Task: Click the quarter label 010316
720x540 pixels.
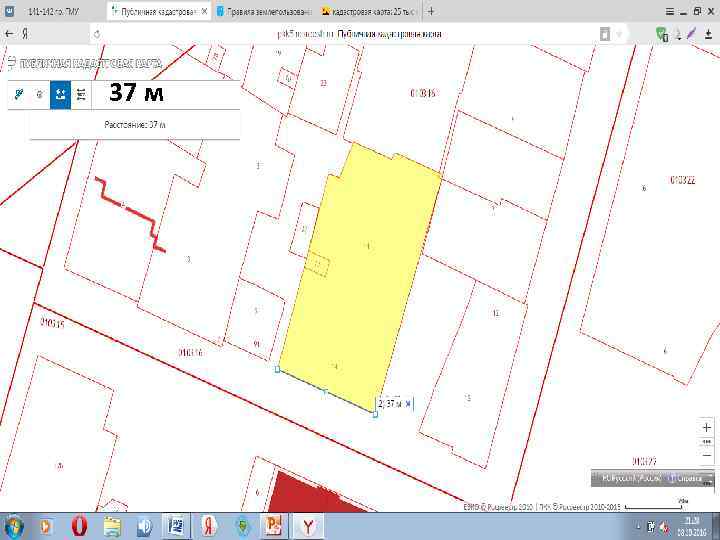Action: [191, 352]
